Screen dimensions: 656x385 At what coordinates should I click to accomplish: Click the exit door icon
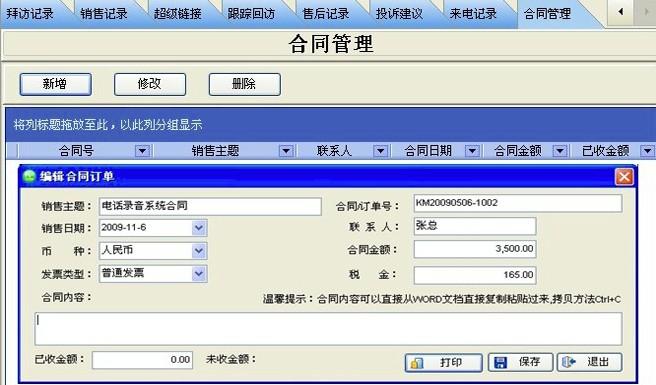pos(569,362)
